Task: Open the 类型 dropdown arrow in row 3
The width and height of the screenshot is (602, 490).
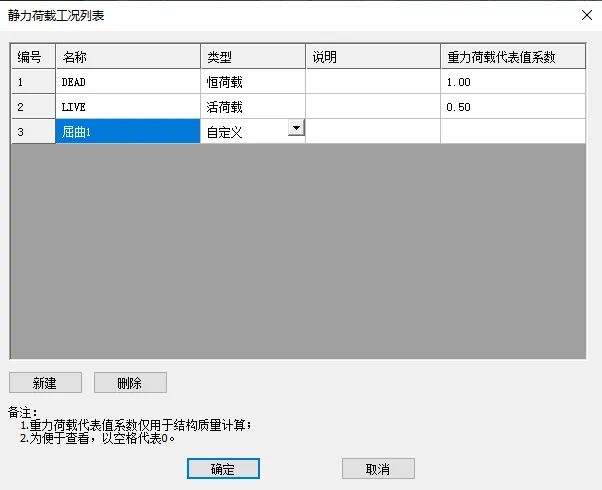Action: point(295,128)
